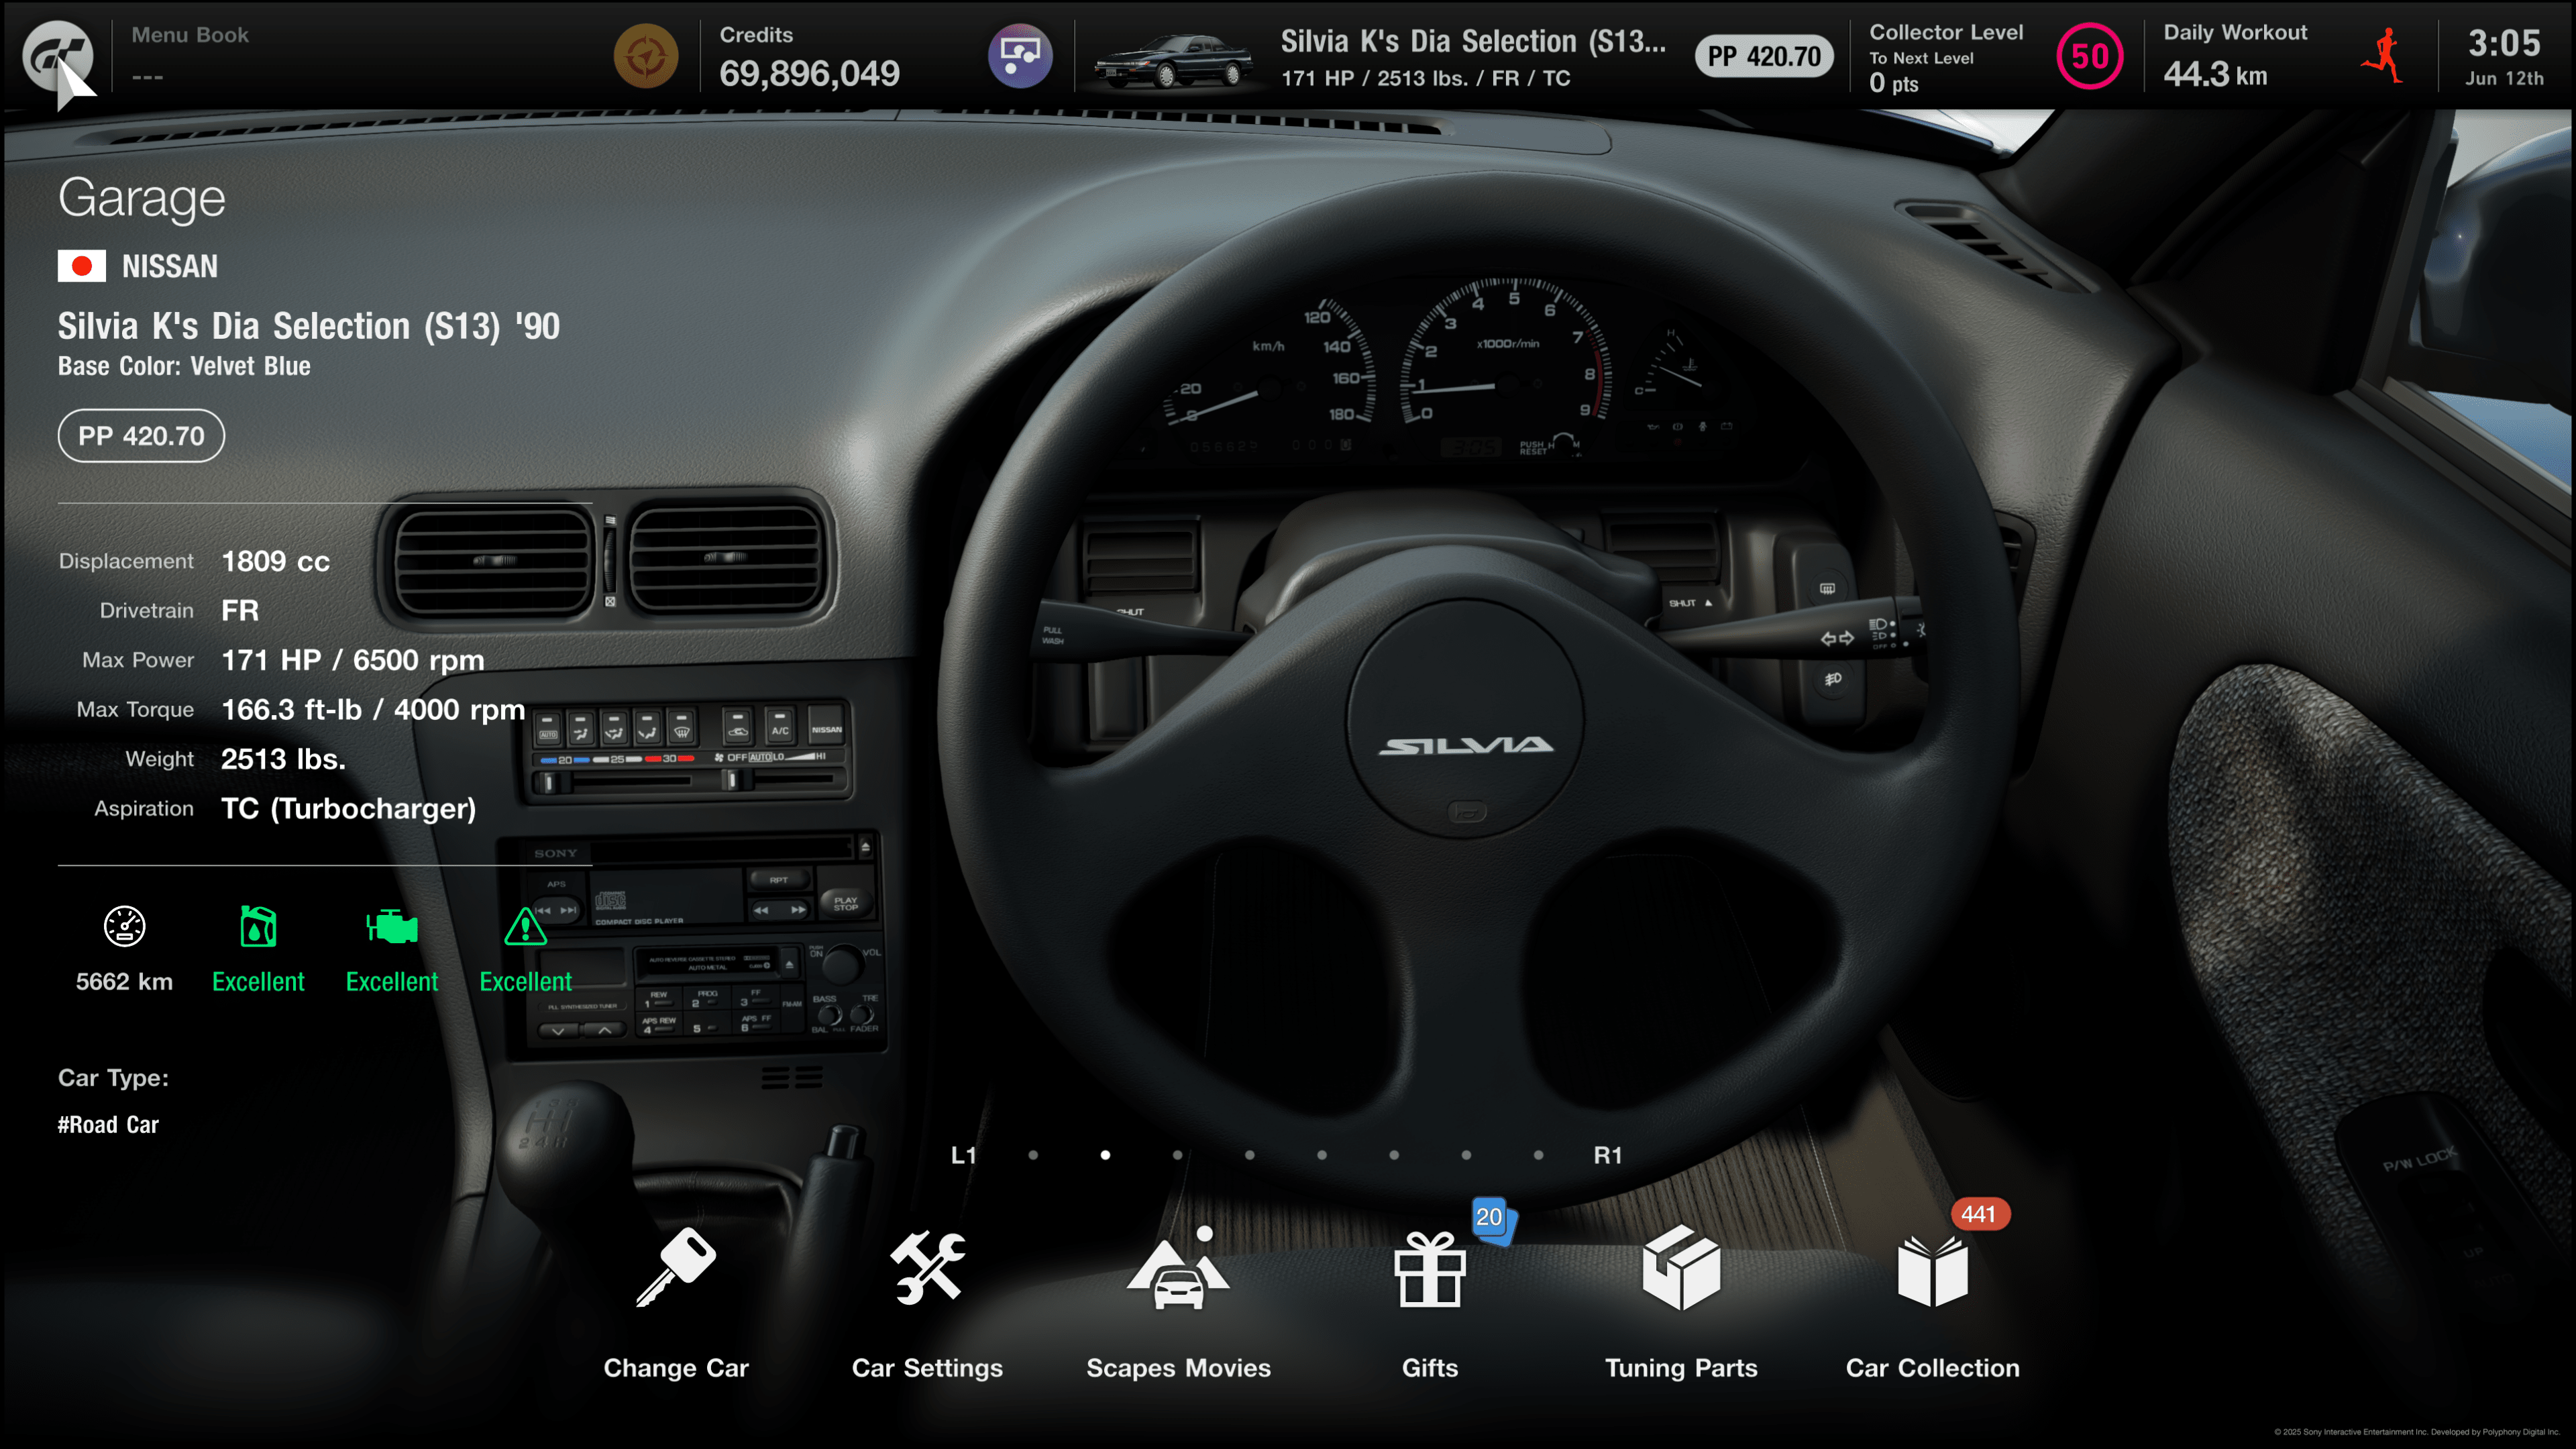Image resolution: width=2576 pixels, height=1449 pixels.
Task: Open the Menu Book section
Action: (190, 54)
